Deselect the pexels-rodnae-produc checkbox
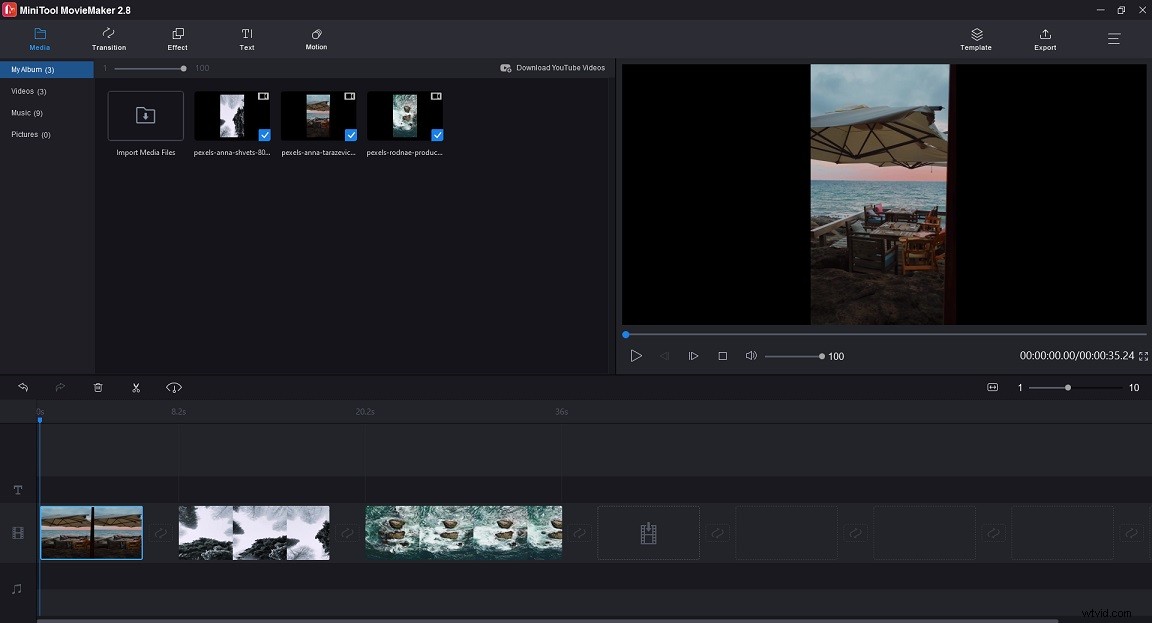Screen dimensions: 1152x623 point(436,135)
